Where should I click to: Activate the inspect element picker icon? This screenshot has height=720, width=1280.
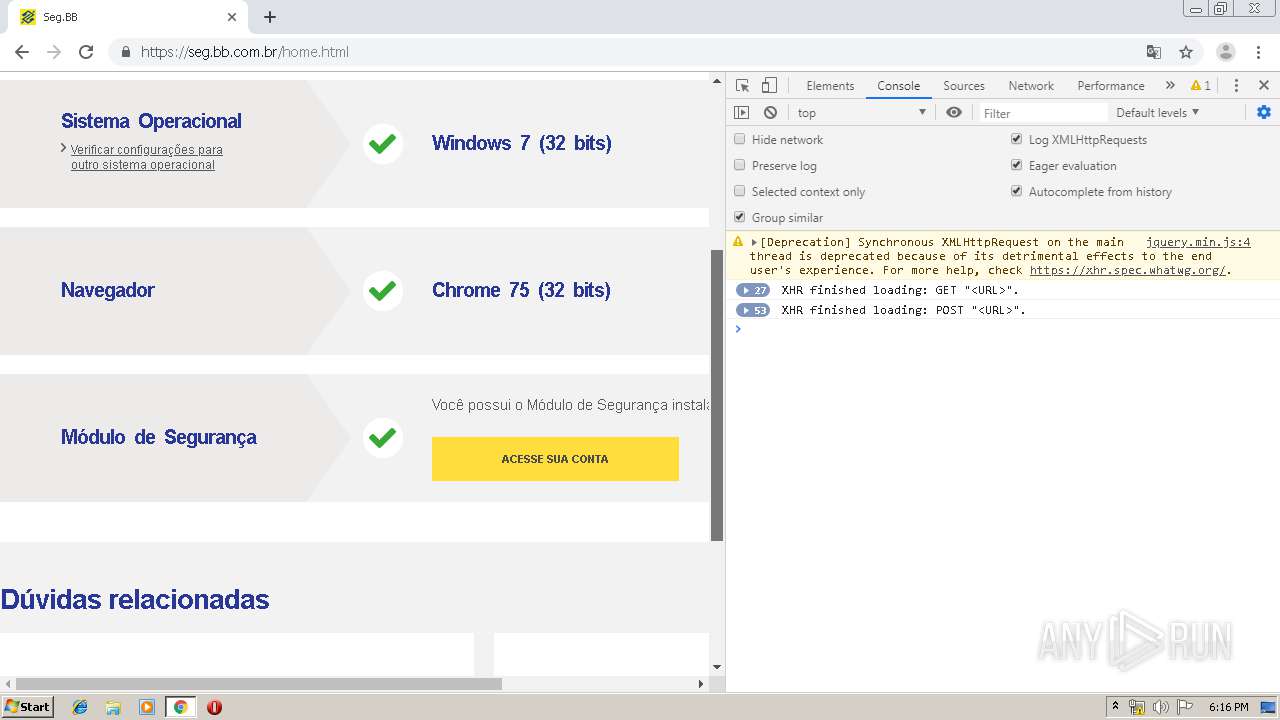[742, 86]
